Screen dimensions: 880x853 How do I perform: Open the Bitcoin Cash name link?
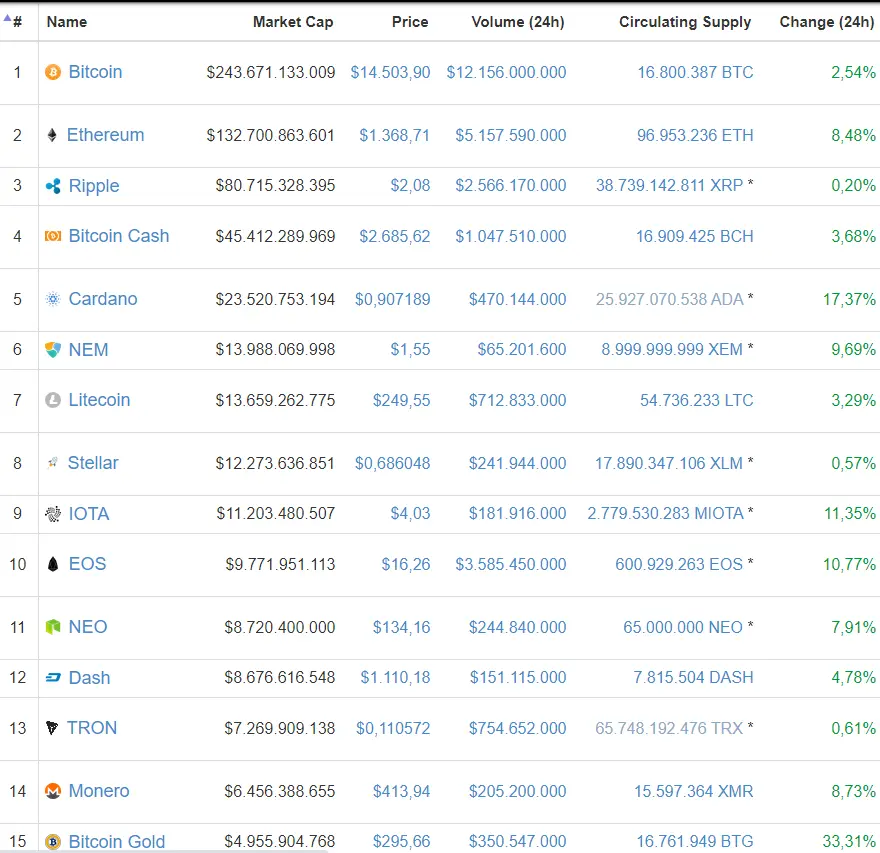pyautogui.click(x=119, y=236)
